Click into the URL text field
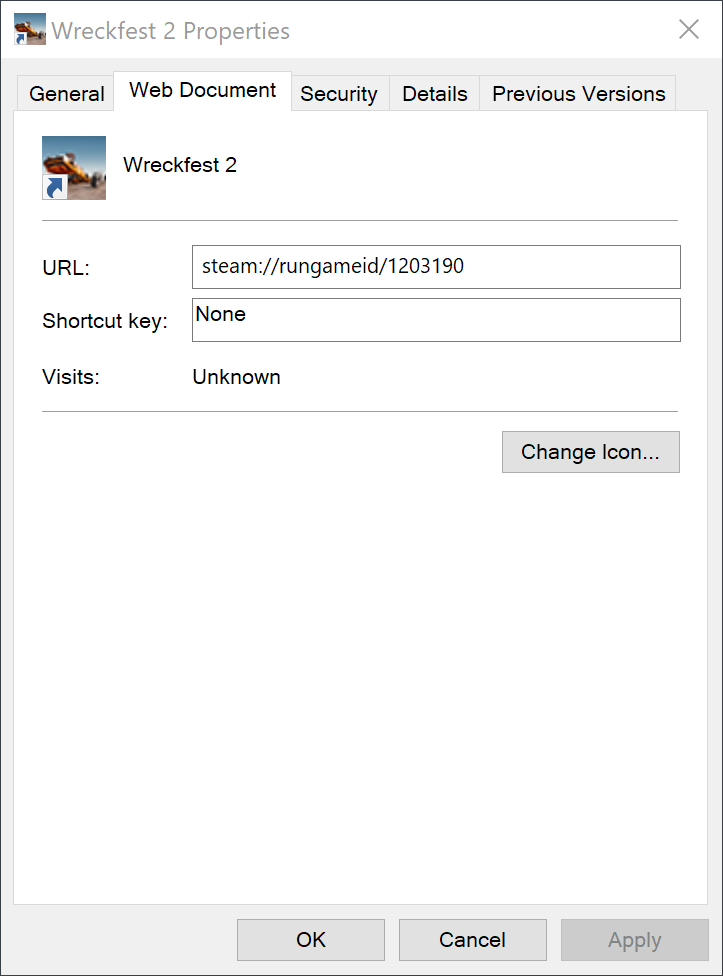The width and height of the screenshot is (723, 976). 436,267
